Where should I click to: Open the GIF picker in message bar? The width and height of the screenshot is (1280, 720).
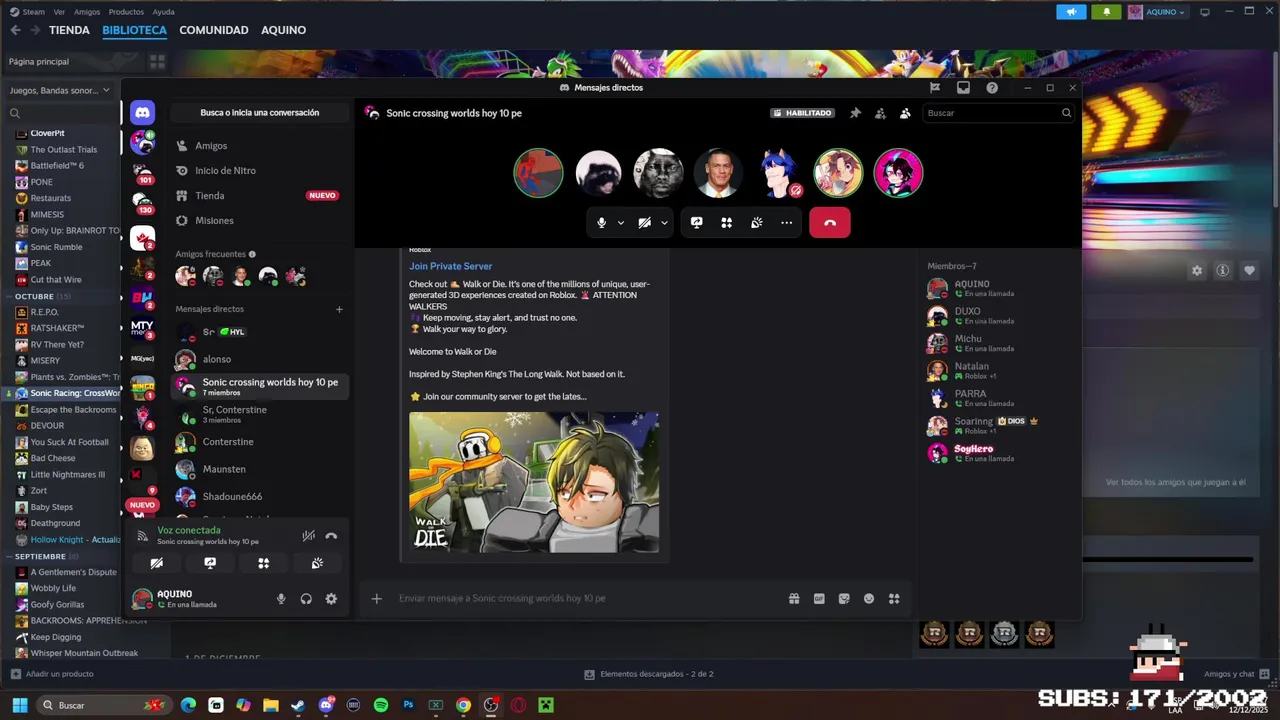click(x=819, y=599)
